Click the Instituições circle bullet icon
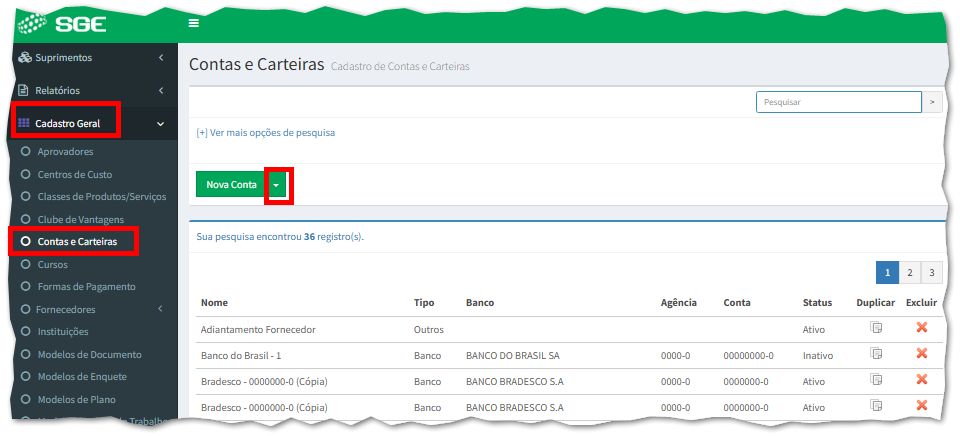 pyautogui.click(x=25, y=331)
